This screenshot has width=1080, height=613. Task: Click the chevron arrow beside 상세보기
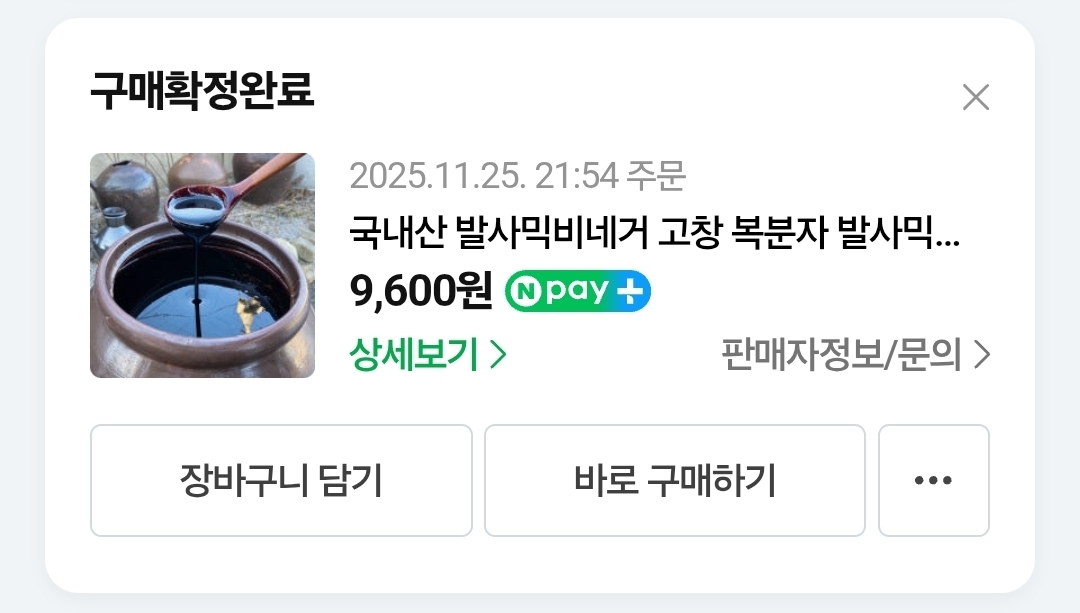coord(498,355)
